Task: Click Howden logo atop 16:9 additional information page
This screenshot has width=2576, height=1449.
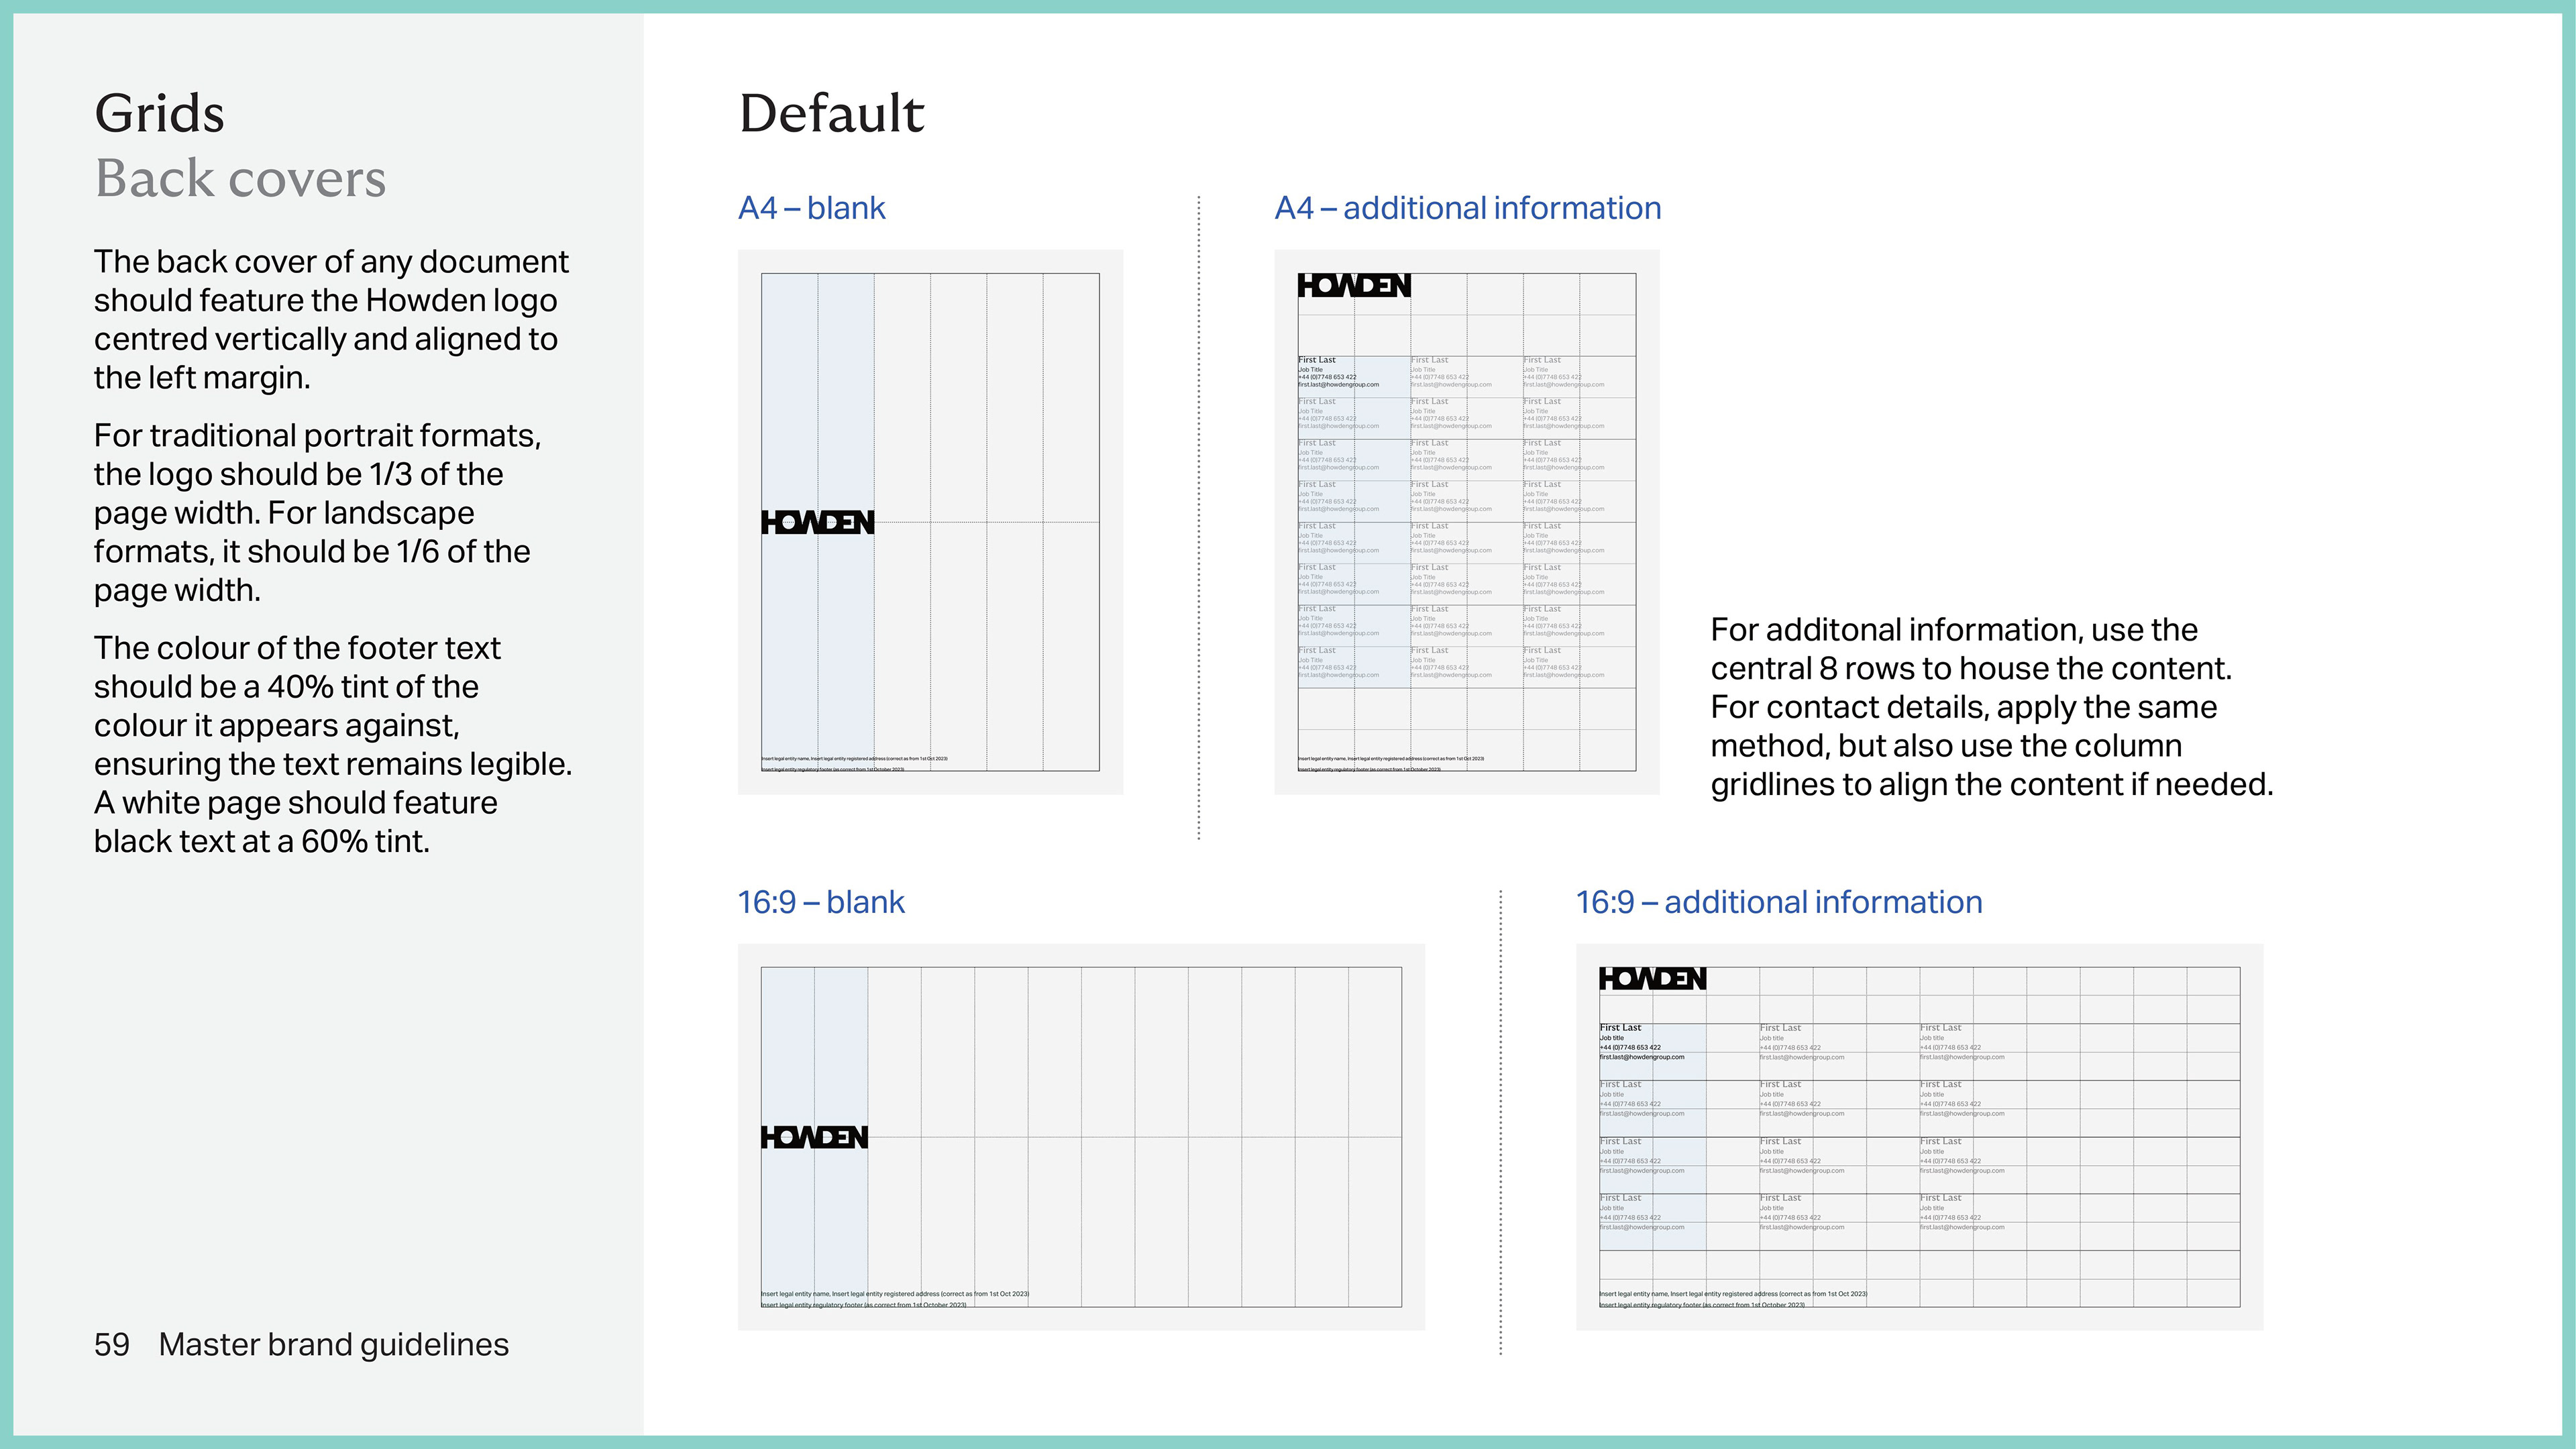Action: click(x=1652, y=979)
